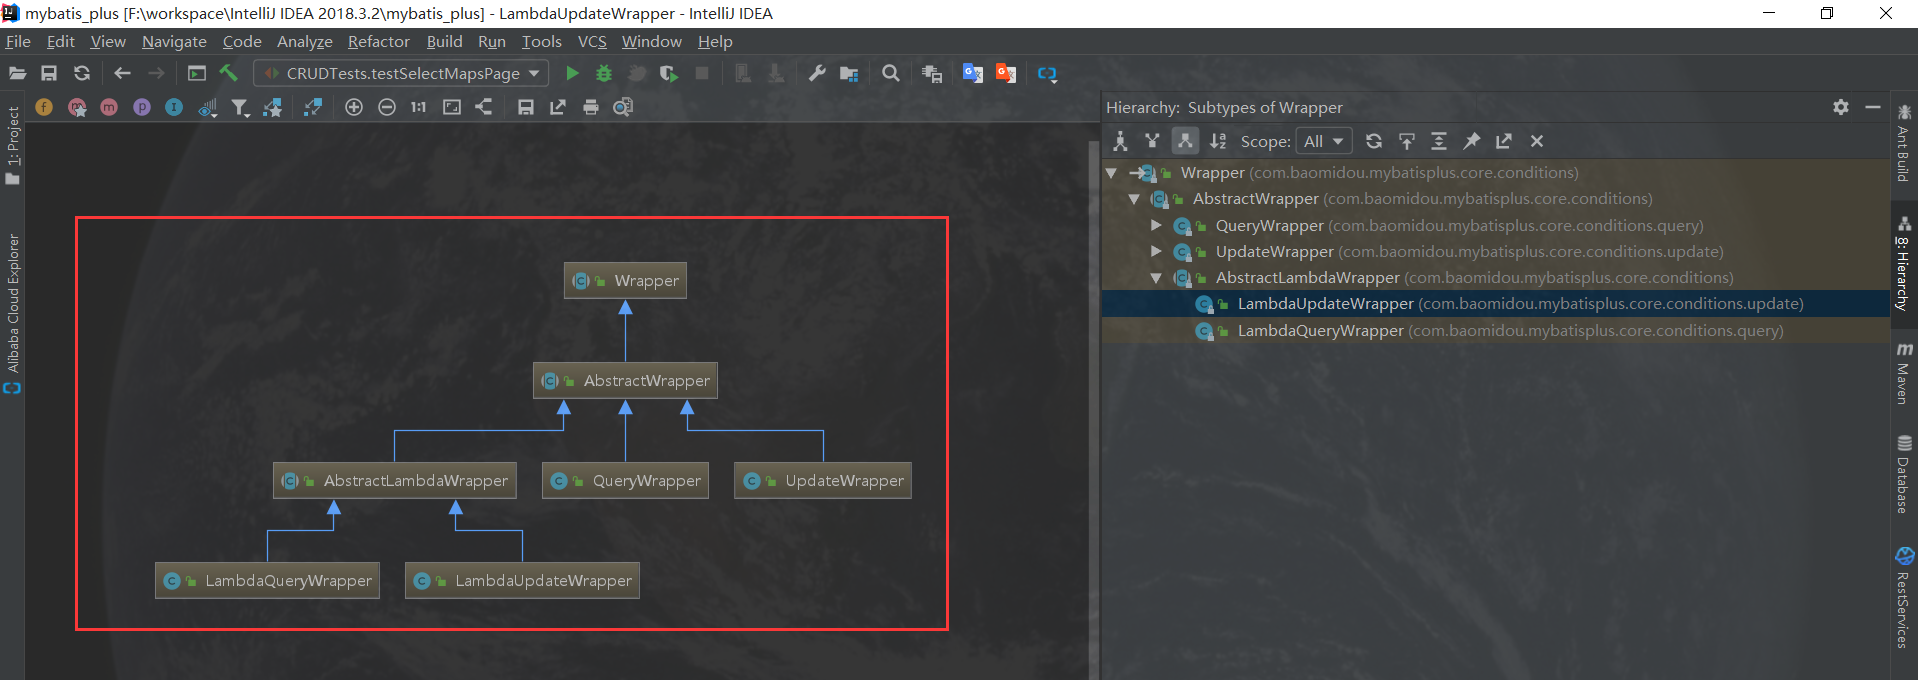This screenshot has width=1918, height=680.
Task: Collapse the AbstractWrapper tree node
Action: pos(1133,199)
